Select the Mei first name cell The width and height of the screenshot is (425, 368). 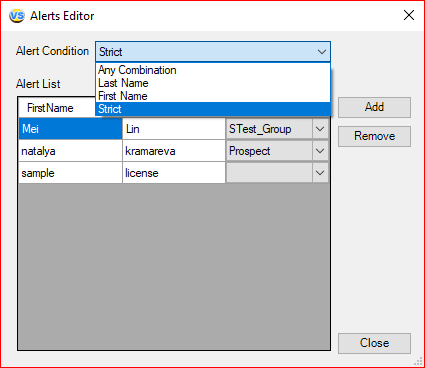pyautogui.click(x=70, y=129)
